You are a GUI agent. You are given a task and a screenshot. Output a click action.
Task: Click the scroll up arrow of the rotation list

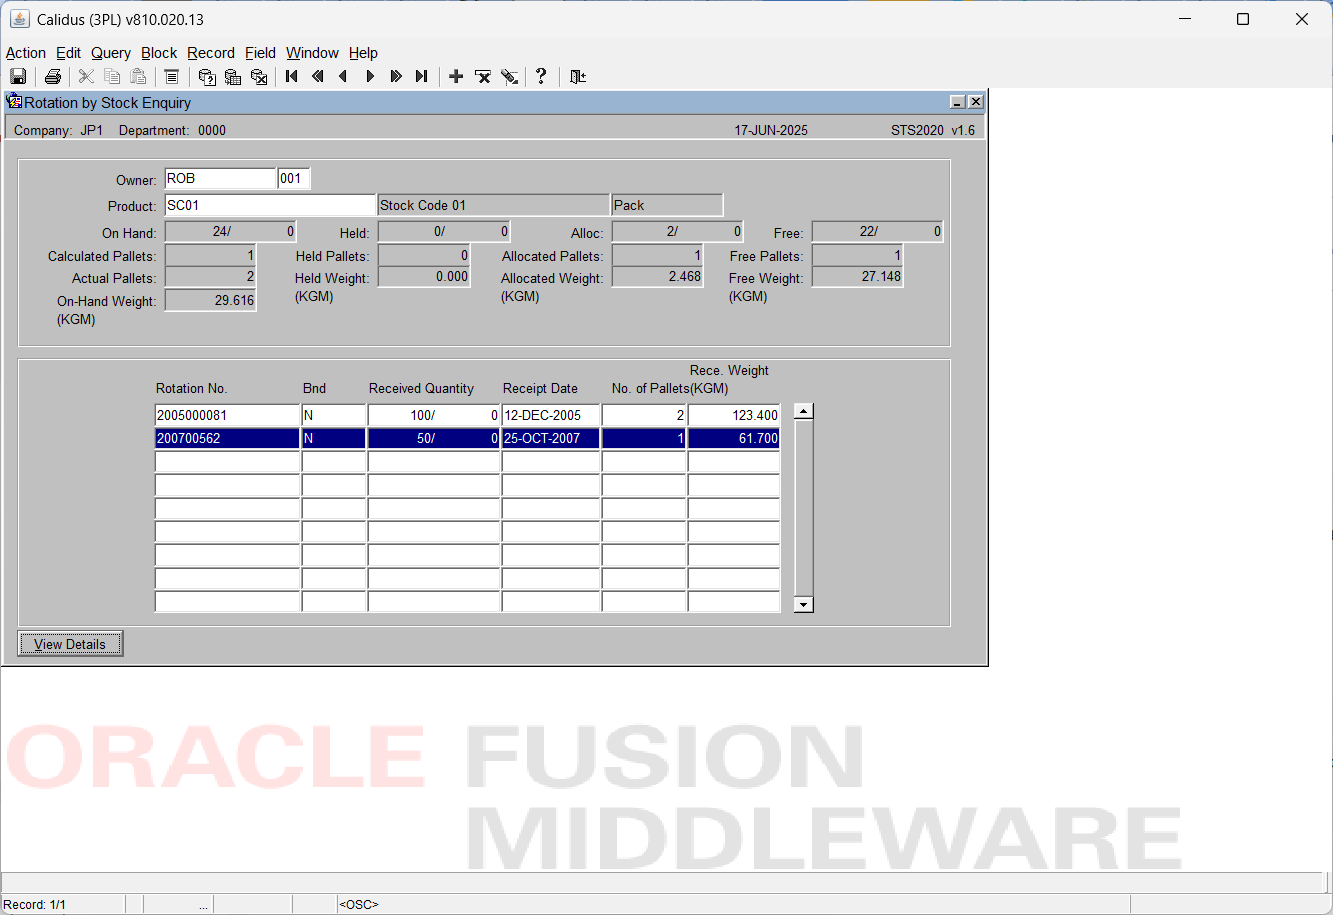pos(803,411)
